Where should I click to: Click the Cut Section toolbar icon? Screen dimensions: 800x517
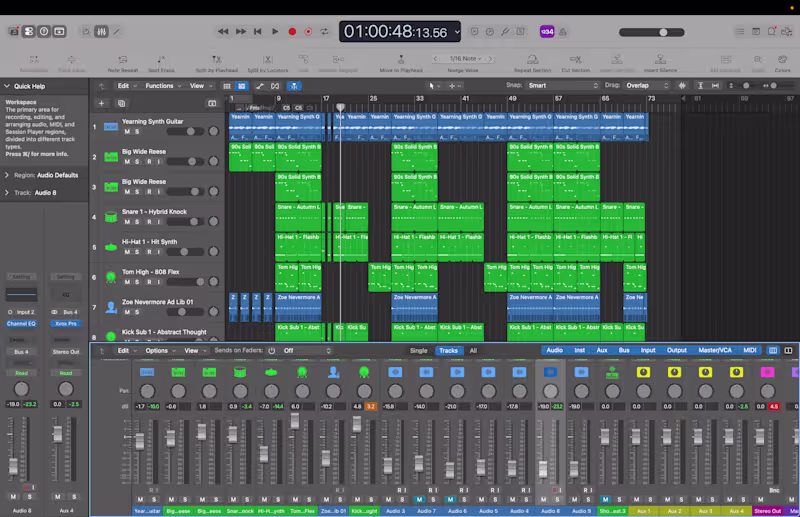point(576,60)
